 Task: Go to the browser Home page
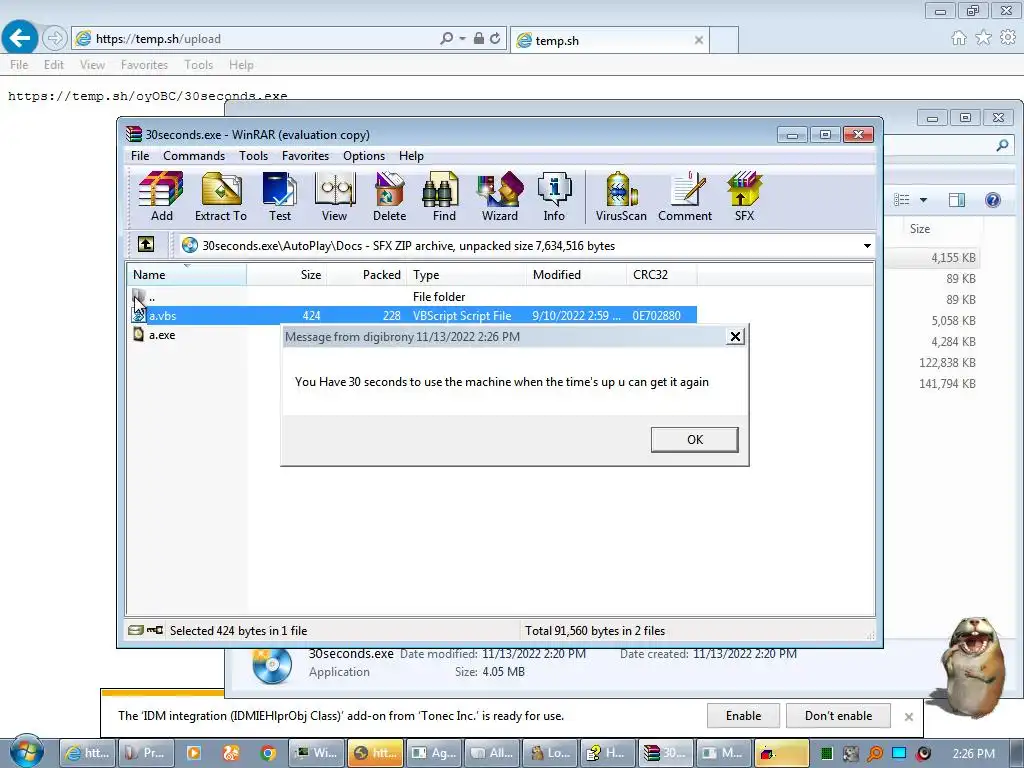(958, 38)
